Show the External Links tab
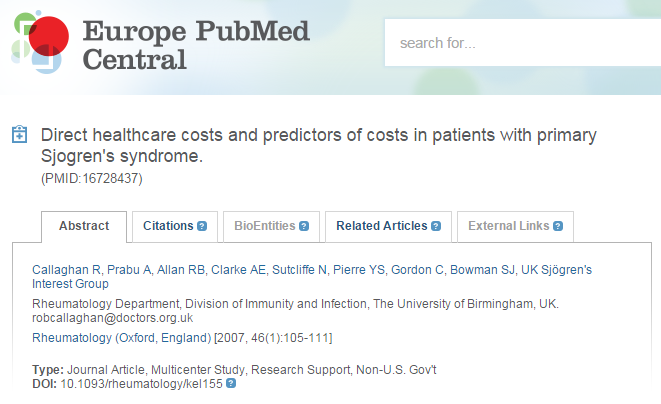661x404 pixels. (508, 226)
